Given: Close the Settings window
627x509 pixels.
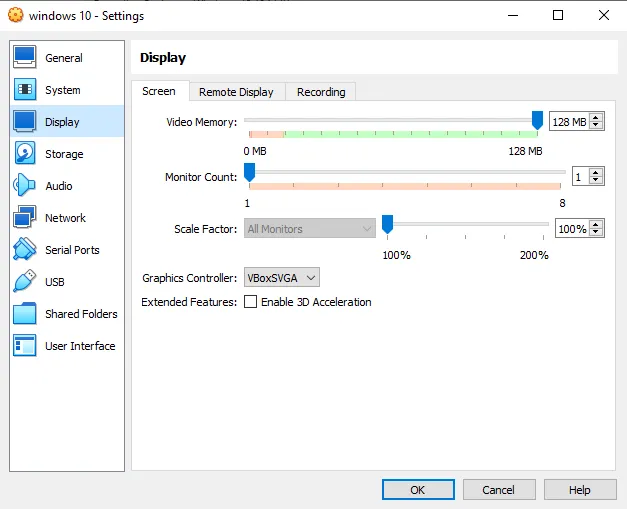Looking at the screenshot, I should 604,15.
